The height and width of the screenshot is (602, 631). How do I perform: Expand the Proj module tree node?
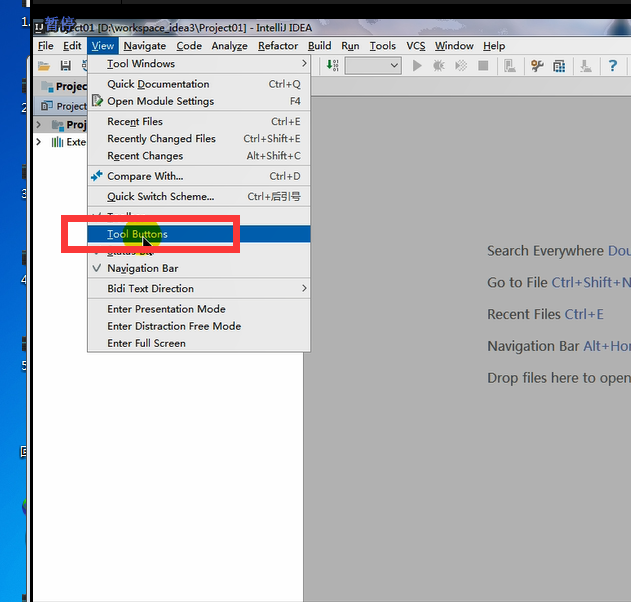pyautogui.click(x=39, y=125)
